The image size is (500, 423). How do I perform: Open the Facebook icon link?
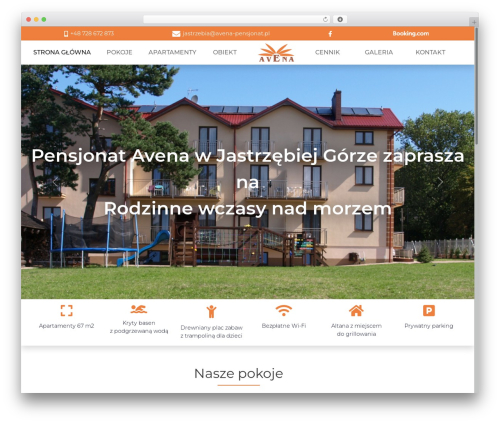pos(330,34)
